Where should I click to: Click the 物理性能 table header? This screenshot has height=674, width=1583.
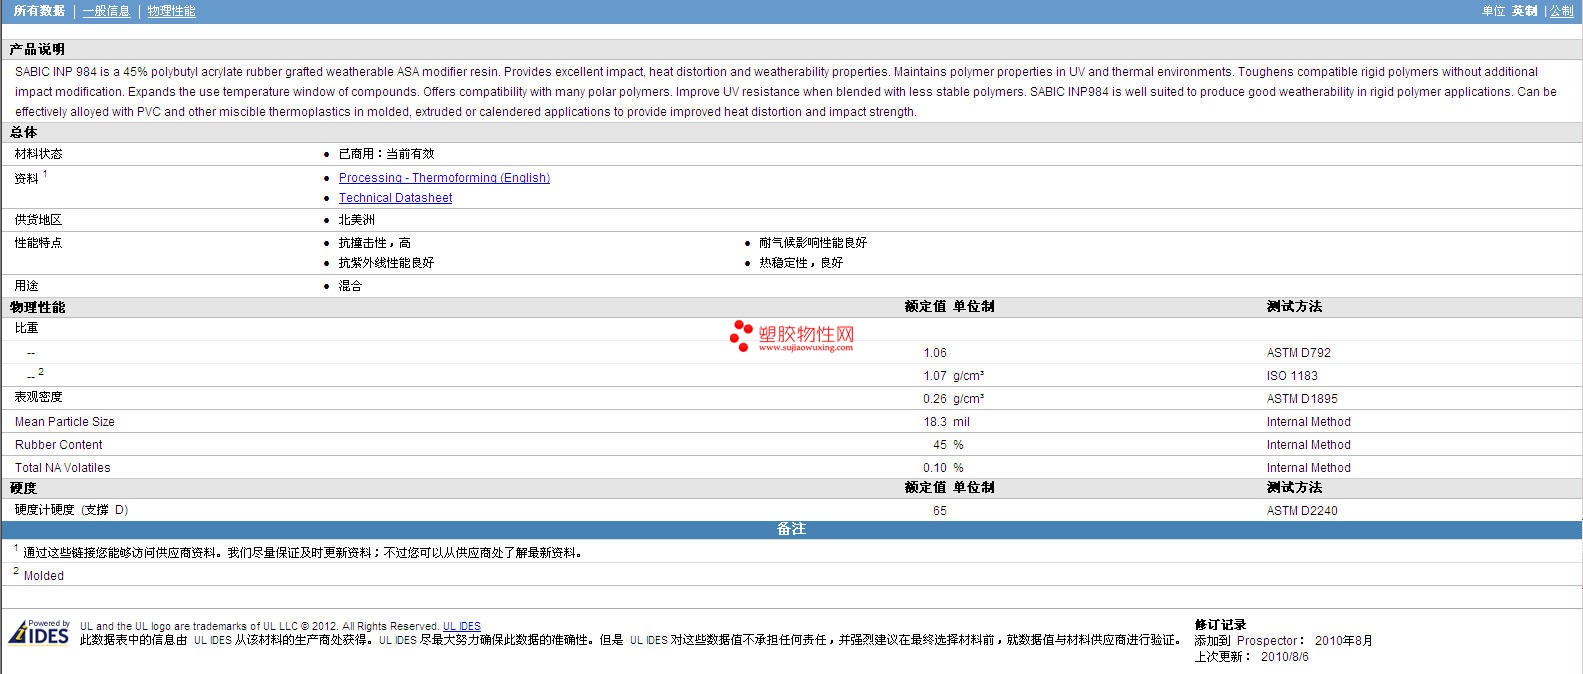tap(38, 307)
